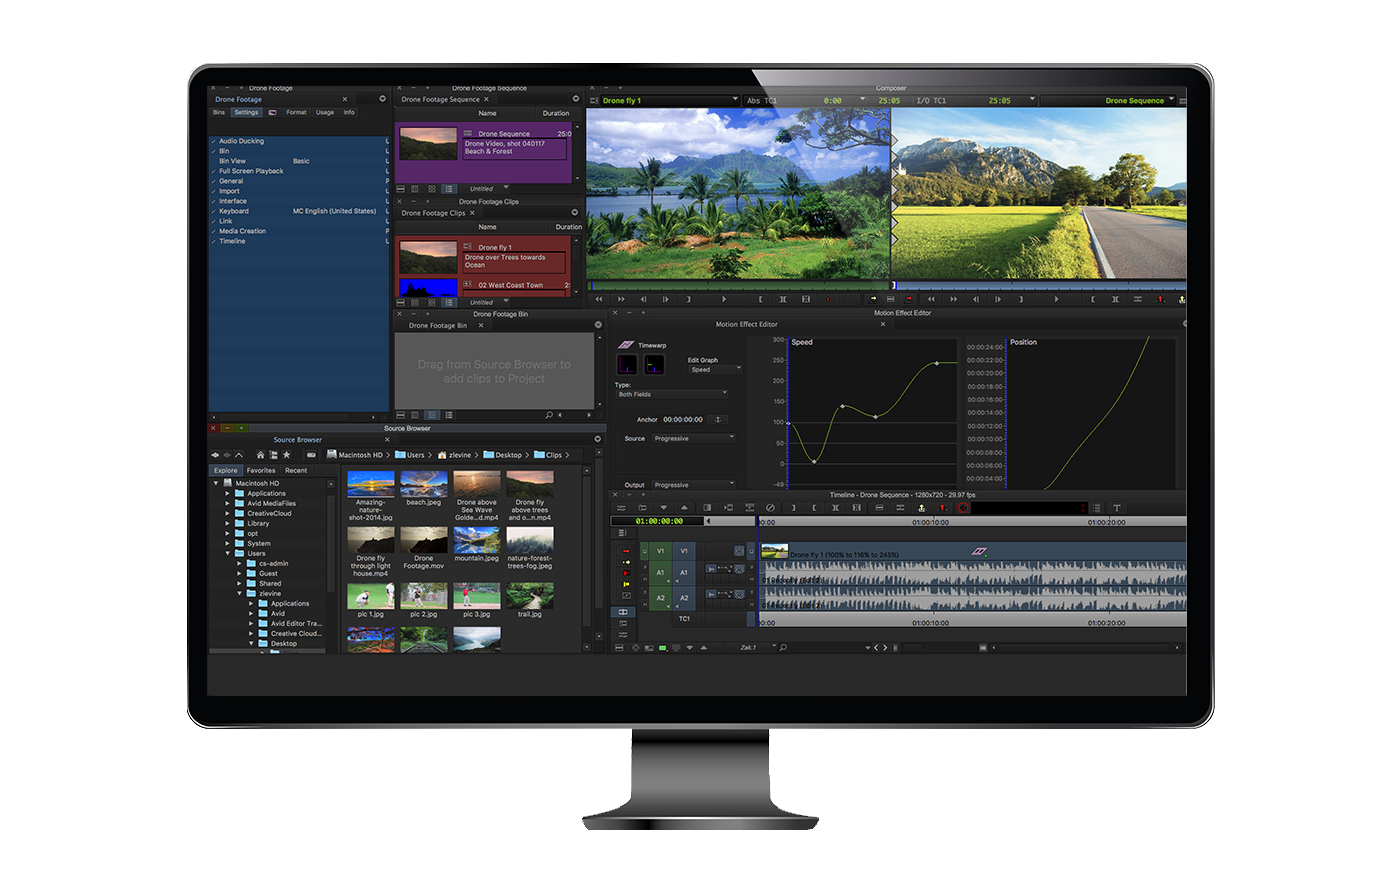Go up one folder level in Source Browser
The width and height of the screenshot is (1390, 882).
238,455
